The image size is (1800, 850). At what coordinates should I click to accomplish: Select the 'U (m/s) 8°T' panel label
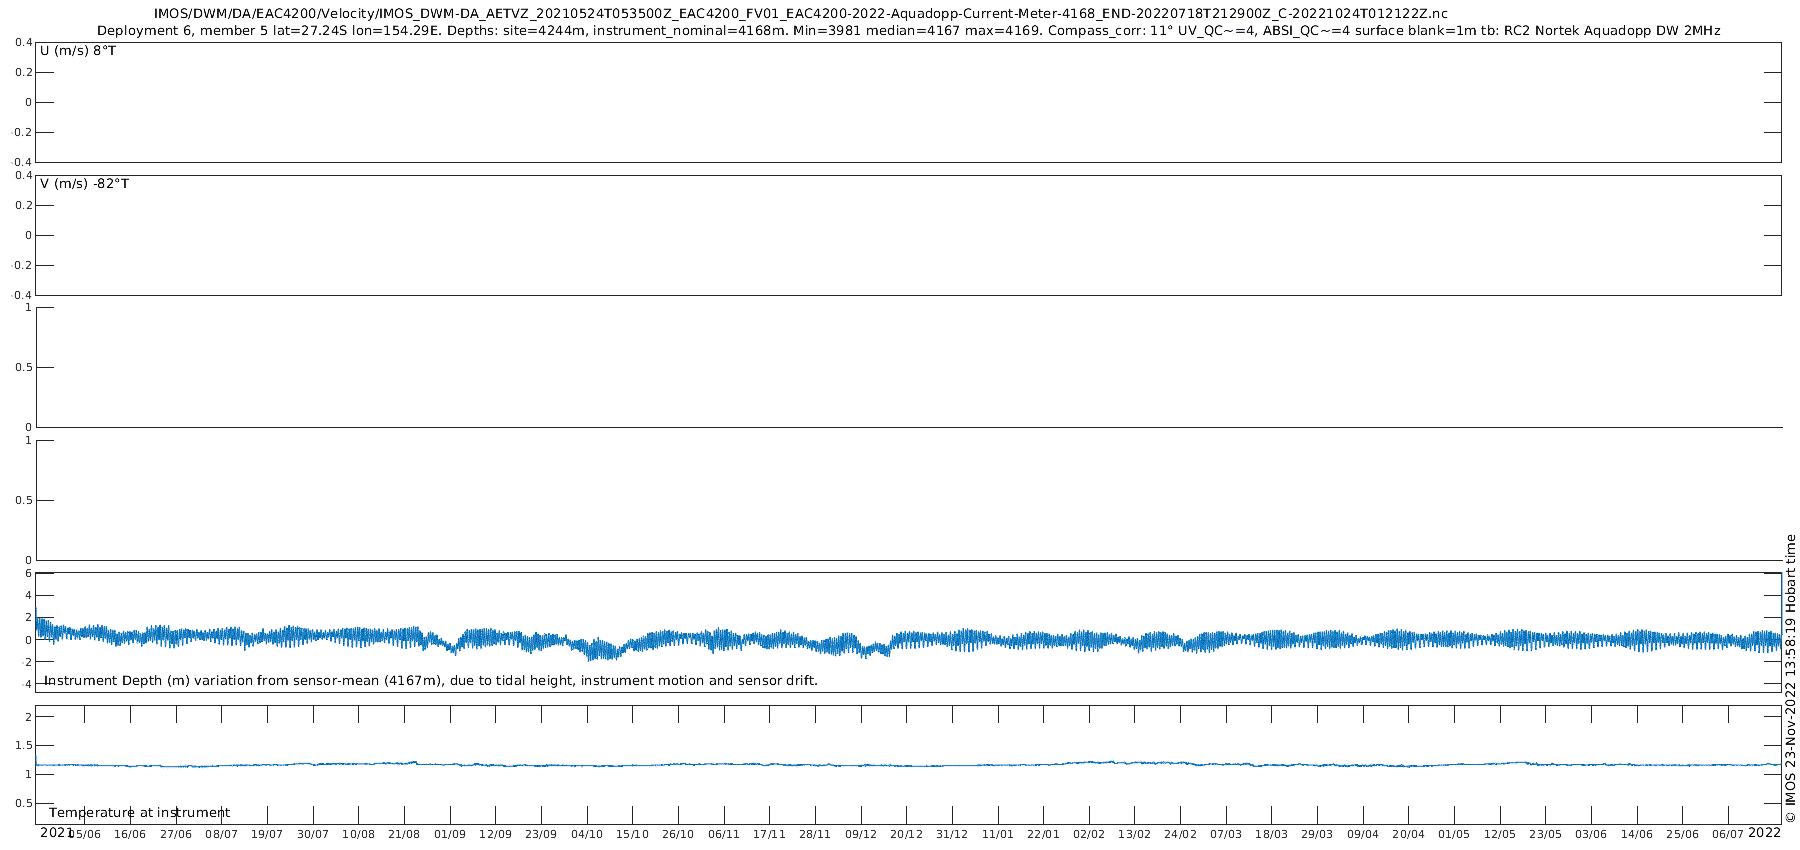point(78,51)
